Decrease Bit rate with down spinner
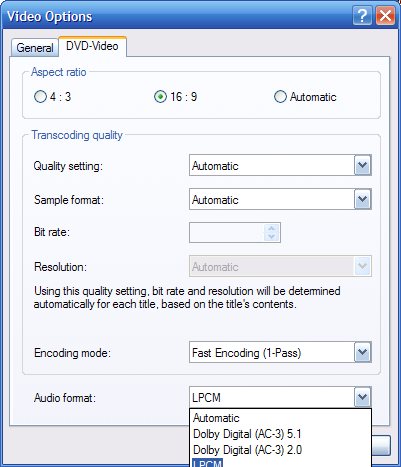 [x=272, y=237]
